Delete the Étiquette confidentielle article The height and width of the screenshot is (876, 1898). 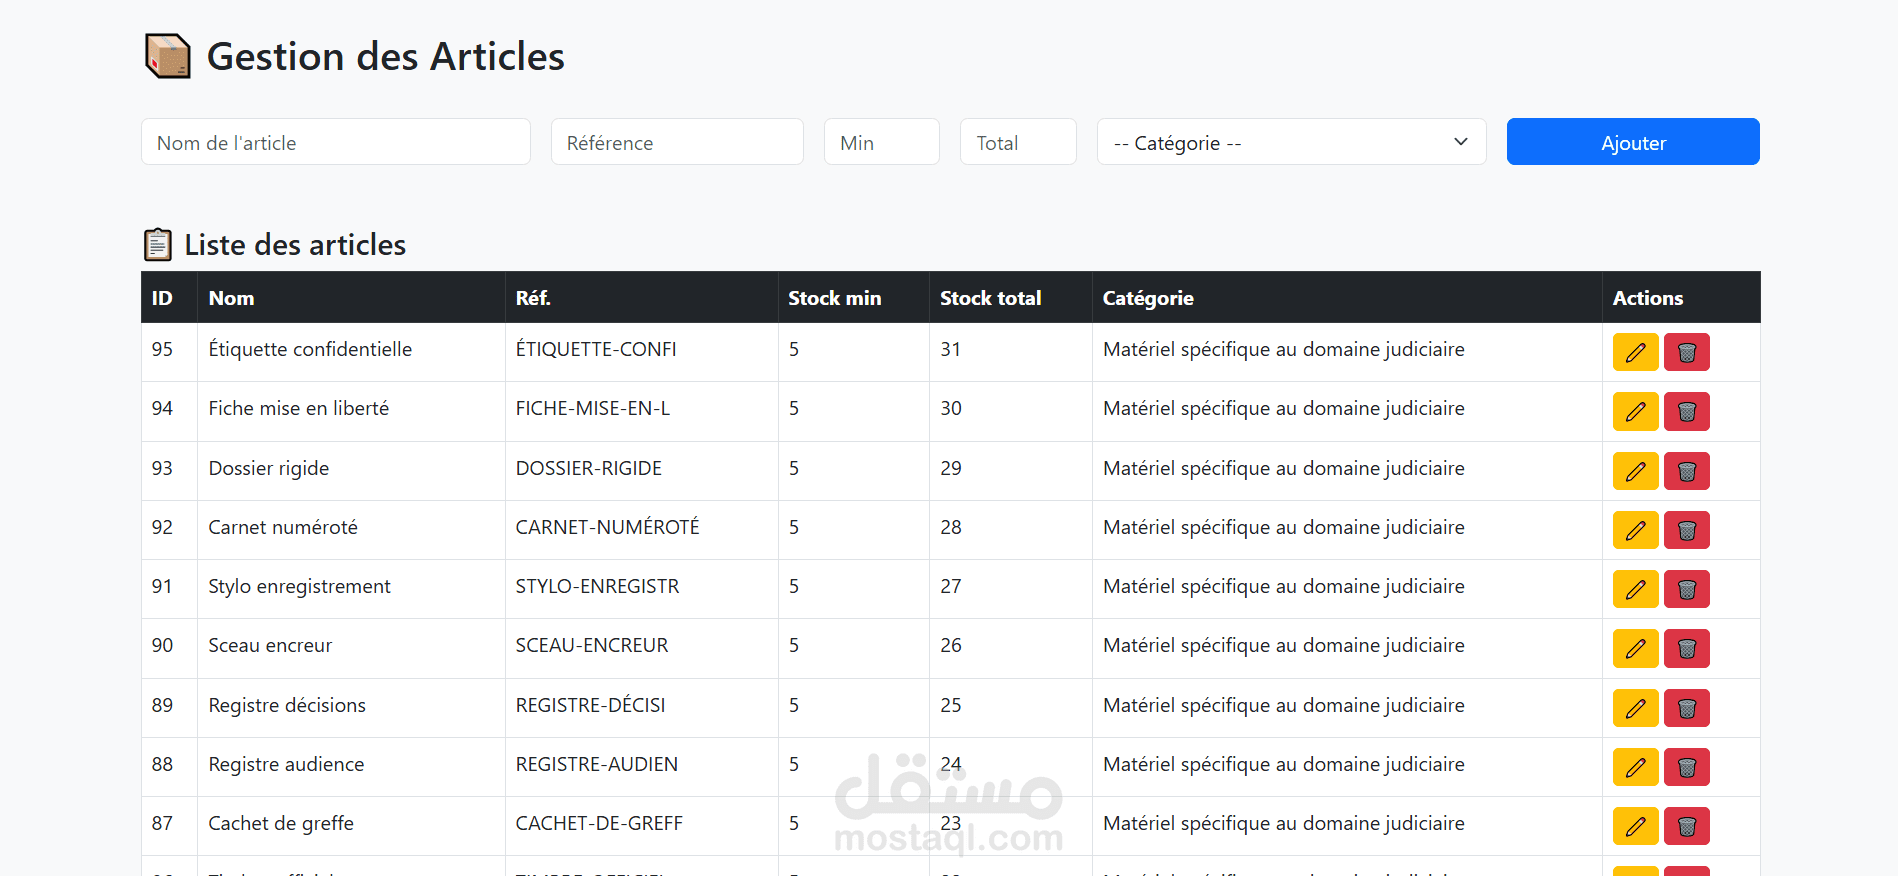tap(1686, 352)
